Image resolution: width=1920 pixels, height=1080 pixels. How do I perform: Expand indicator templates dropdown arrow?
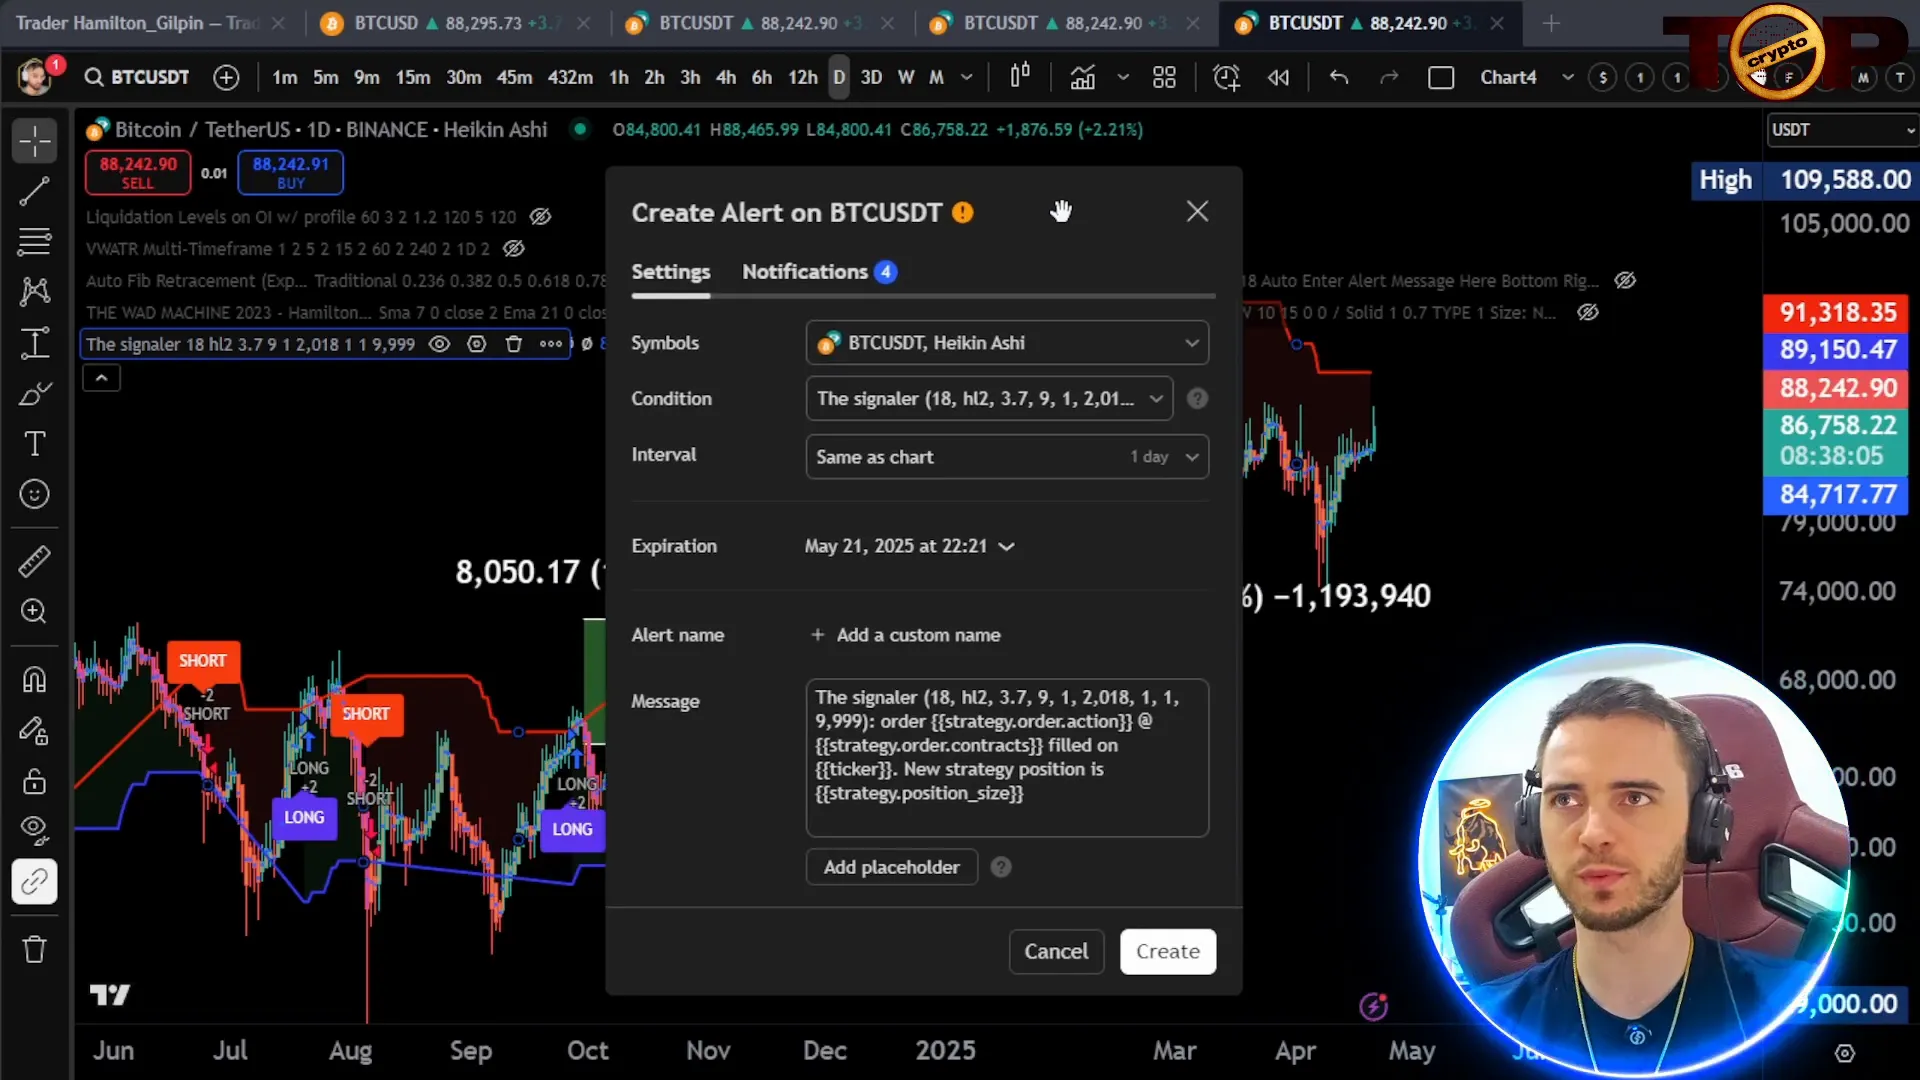click(1123, 77)
